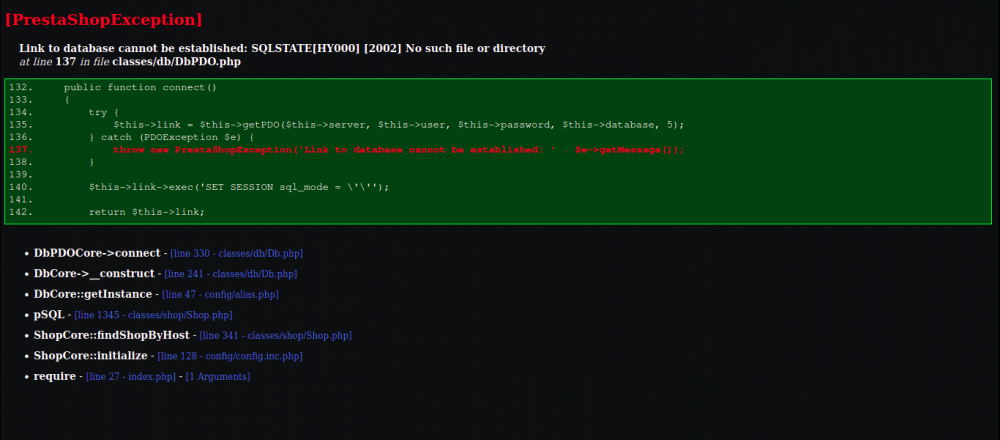The height and width of the screenshot is (440, 1000).
Task: Click the [PrestaShopException] heading
Action: 104,20
